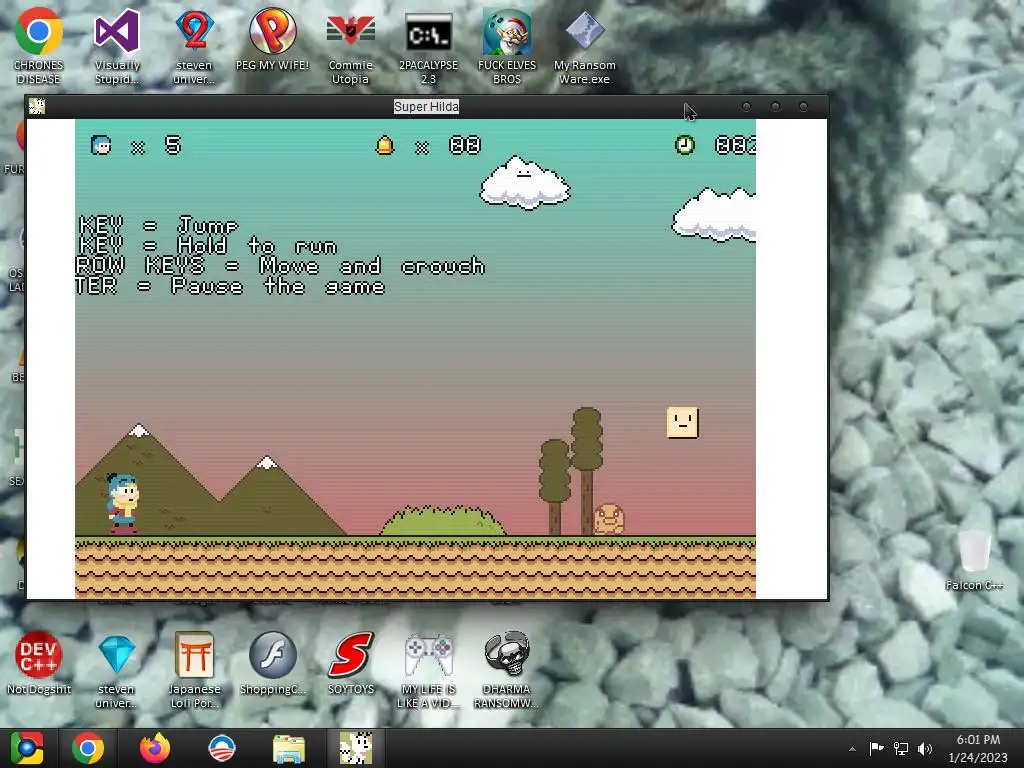Open the steven univer... icon with red 2
Screen dimensions: 1024x768
(194, 46)
